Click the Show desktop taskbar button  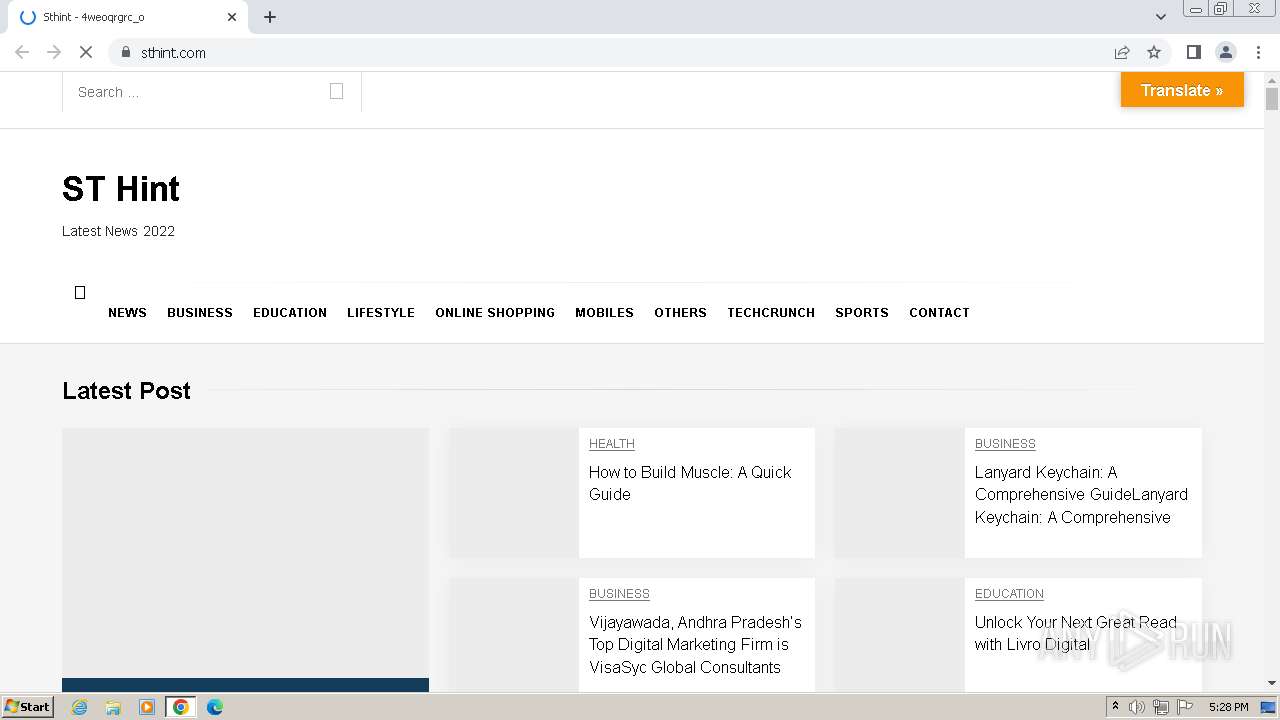[x=1269, y=707]
